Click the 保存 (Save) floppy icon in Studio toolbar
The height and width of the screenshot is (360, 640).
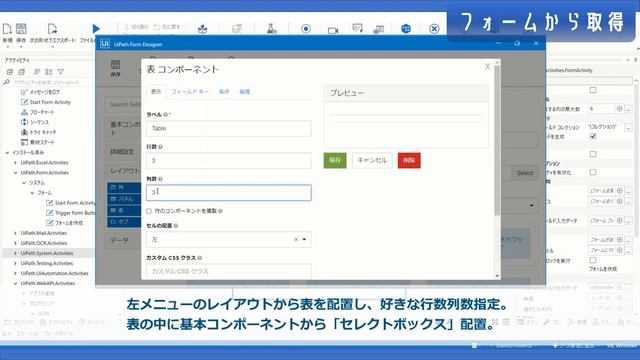[21, 29]
